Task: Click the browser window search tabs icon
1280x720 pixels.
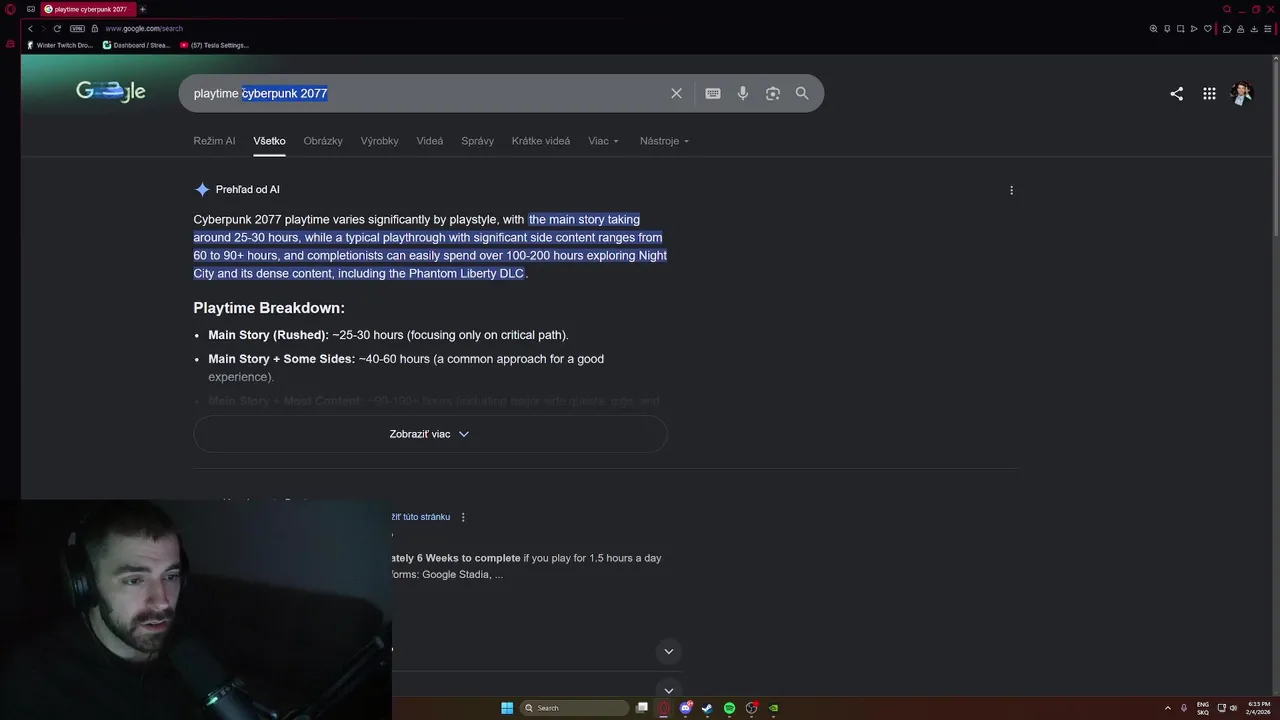Action: [1227, 9]
